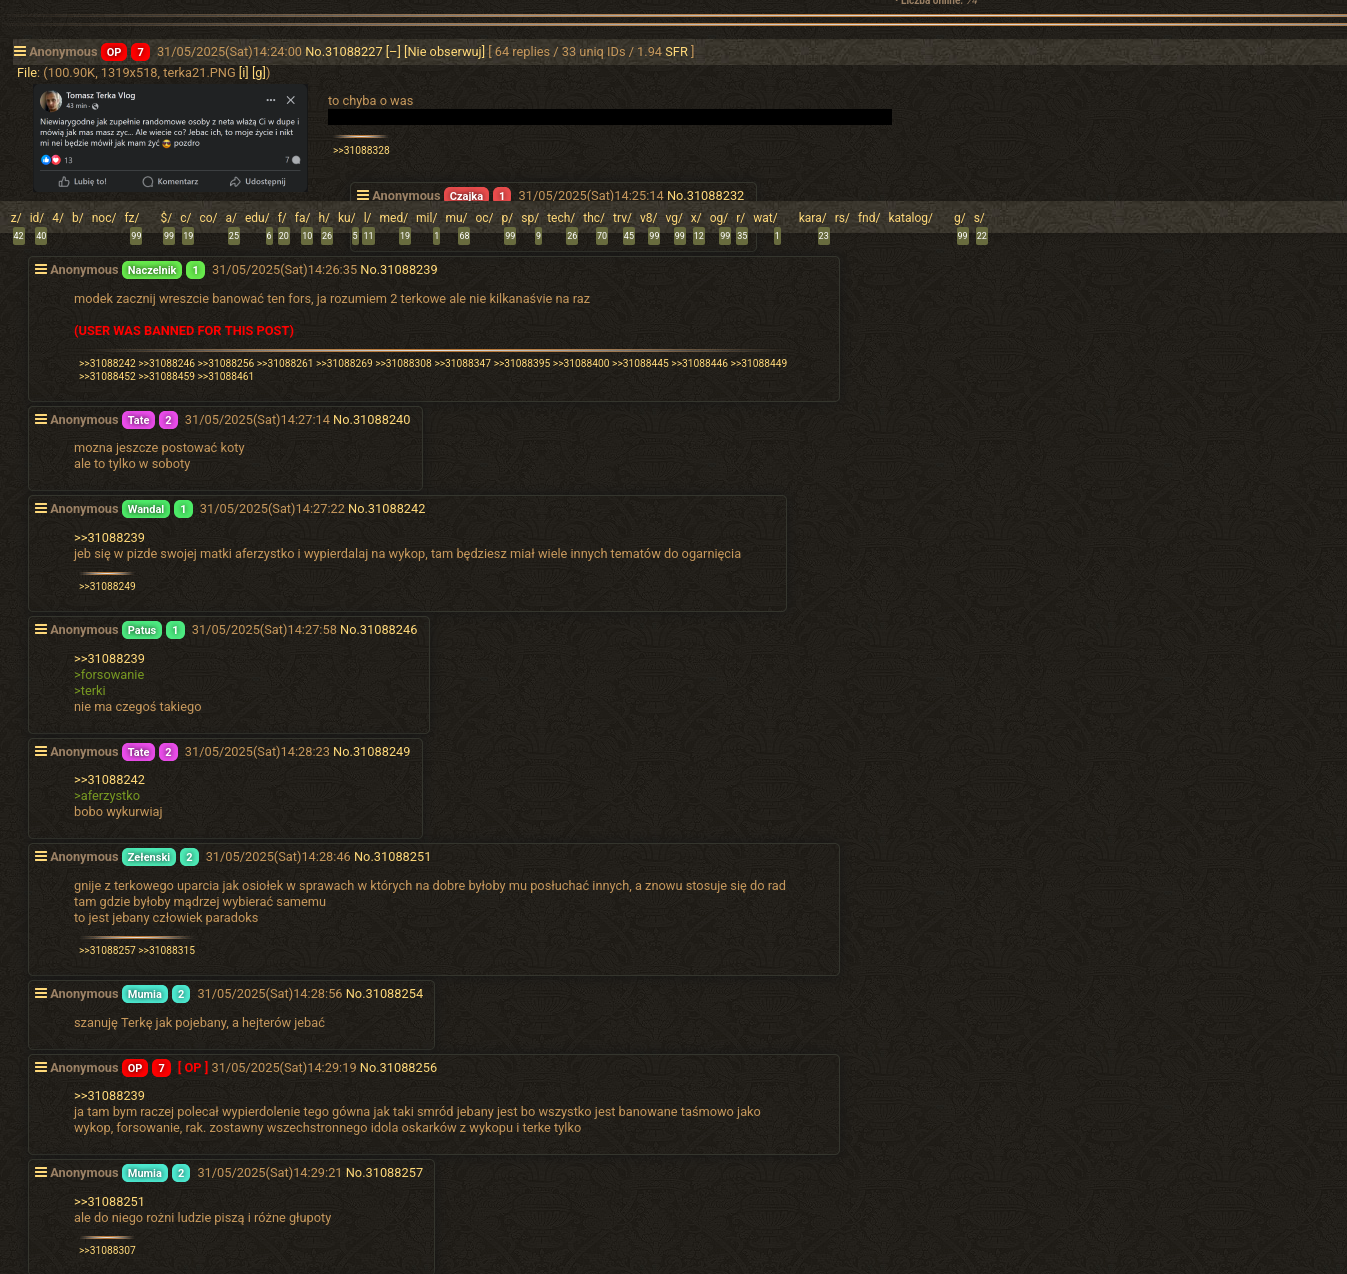Click the Patus ID badge
Viewport: 1347px width, 1274px height.
point(142,630)
